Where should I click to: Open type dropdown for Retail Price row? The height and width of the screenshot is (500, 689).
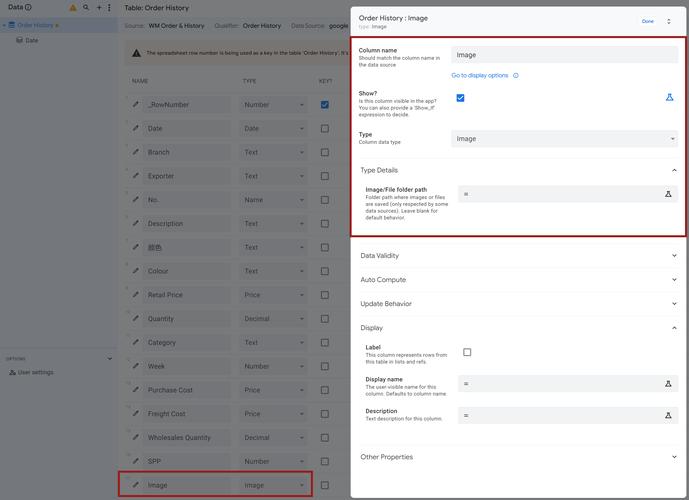pos(273,295)
